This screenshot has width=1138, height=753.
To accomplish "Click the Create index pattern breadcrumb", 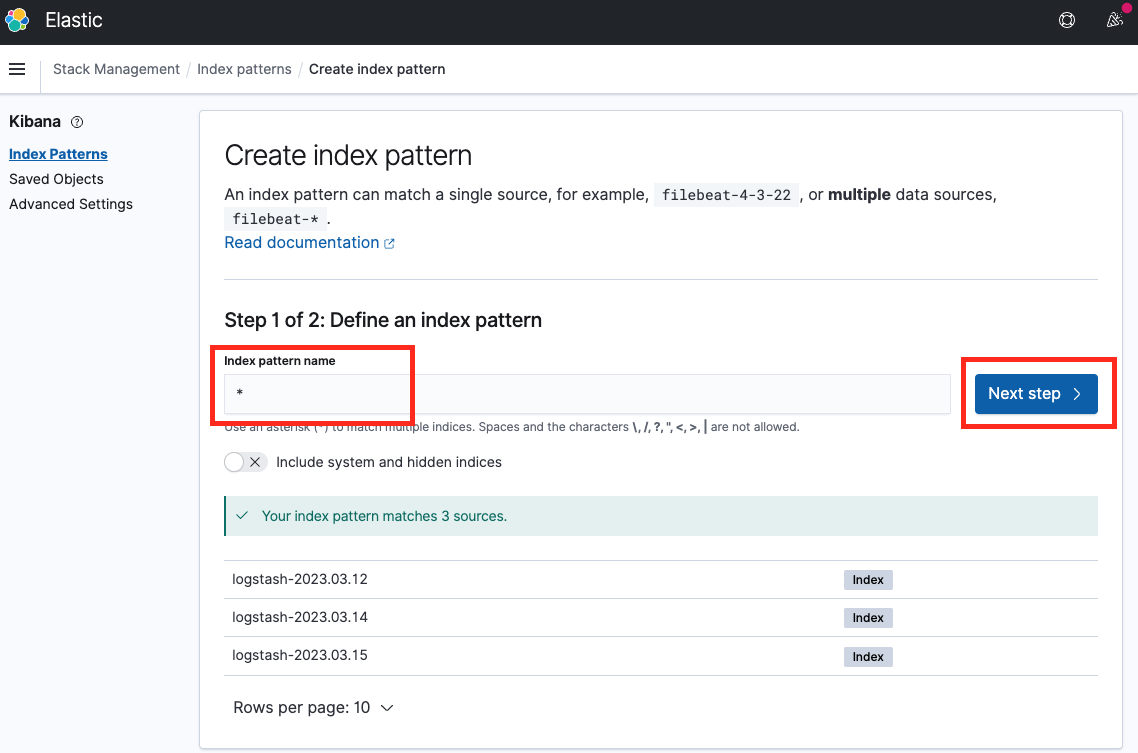I will pyautogui.click(x=377, y=69).
